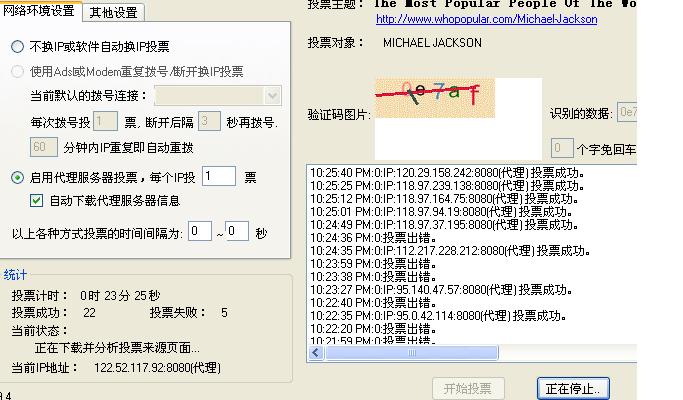
Task: Click the 正在停止 button
Action: (572, 388)
